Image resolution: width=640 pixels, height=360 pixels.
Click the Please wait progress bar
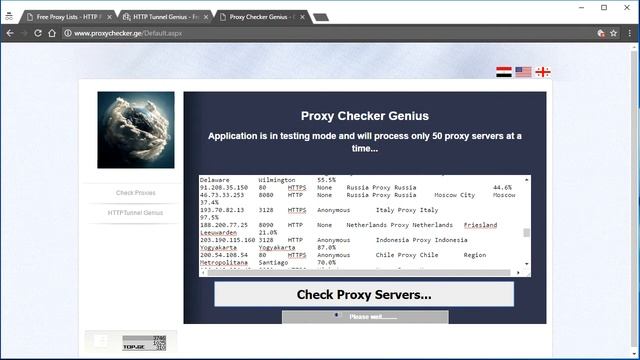pos(365,317)
